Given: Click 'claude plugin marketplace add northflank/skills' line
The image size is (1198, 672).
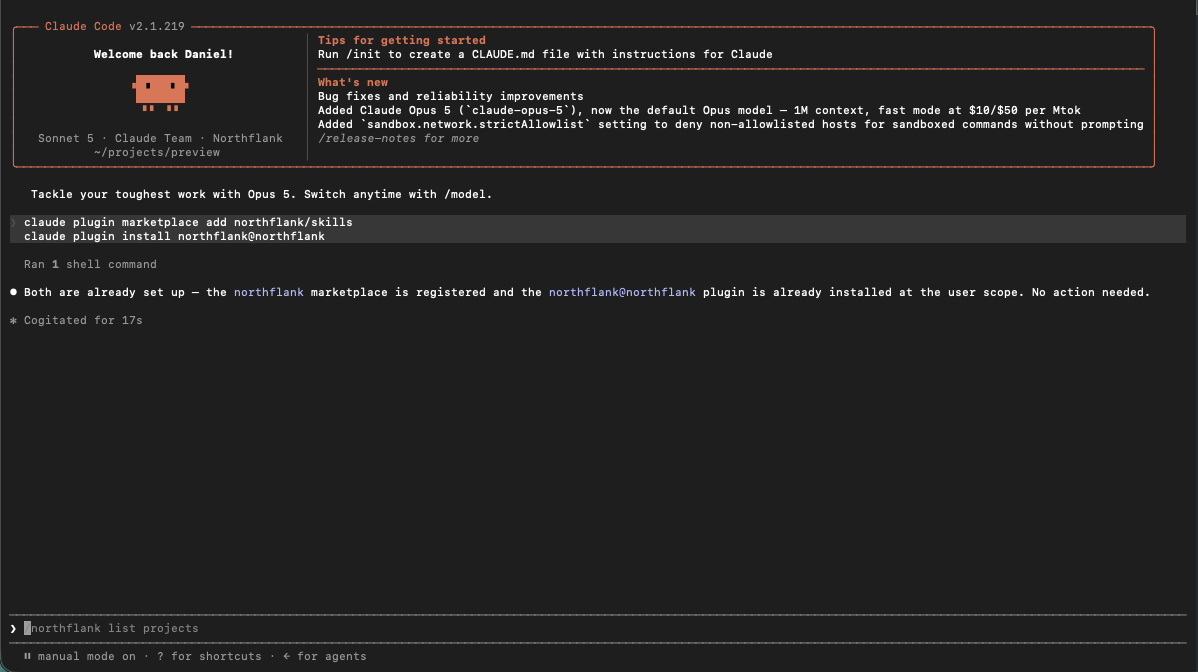Looking at the screenshot, I should click(188, 222).
